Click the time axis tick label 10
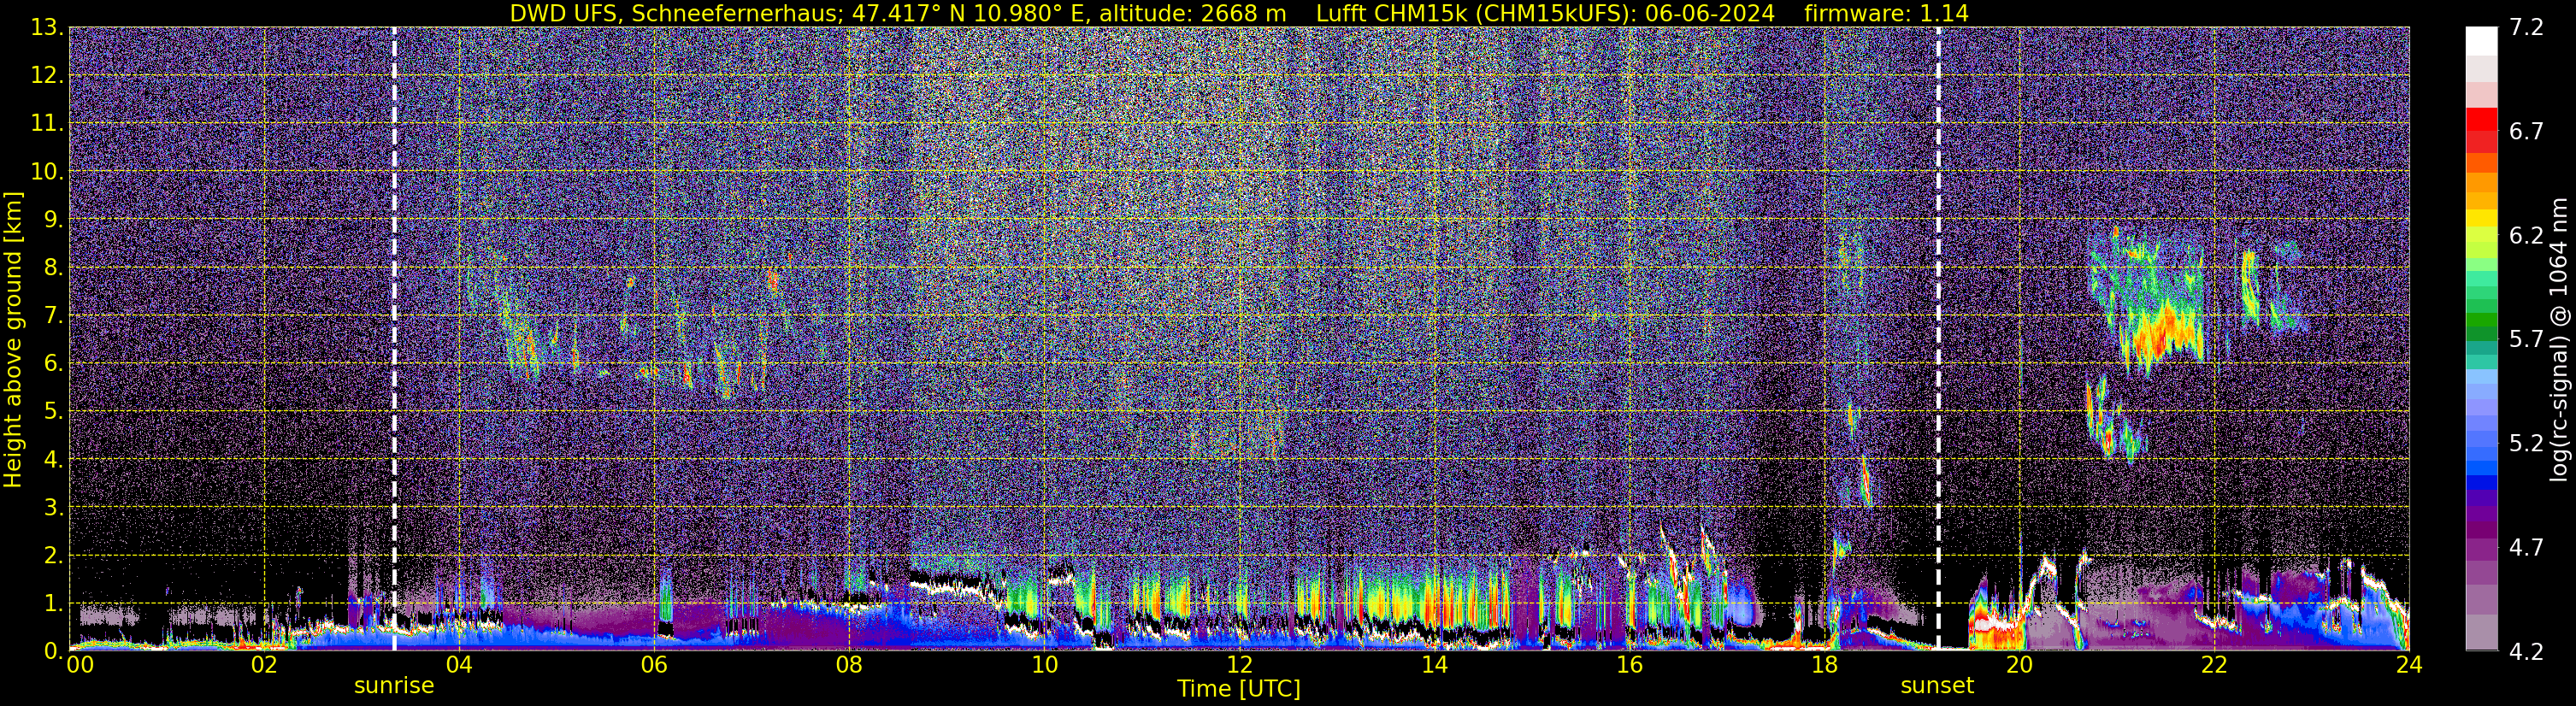 coord(1044,665)
